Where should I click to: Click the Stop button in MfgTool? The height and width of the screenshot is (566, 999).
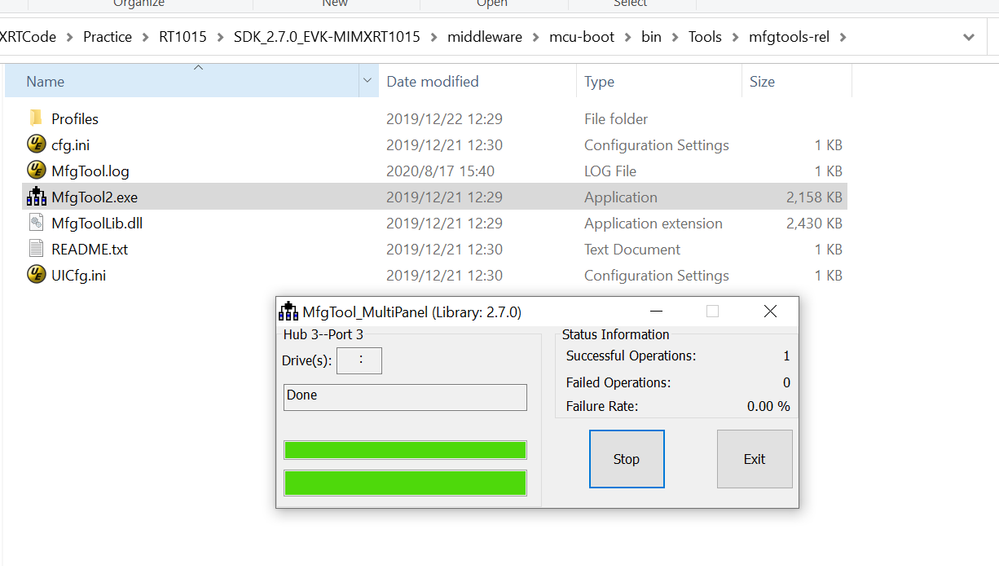pos(626,459)
